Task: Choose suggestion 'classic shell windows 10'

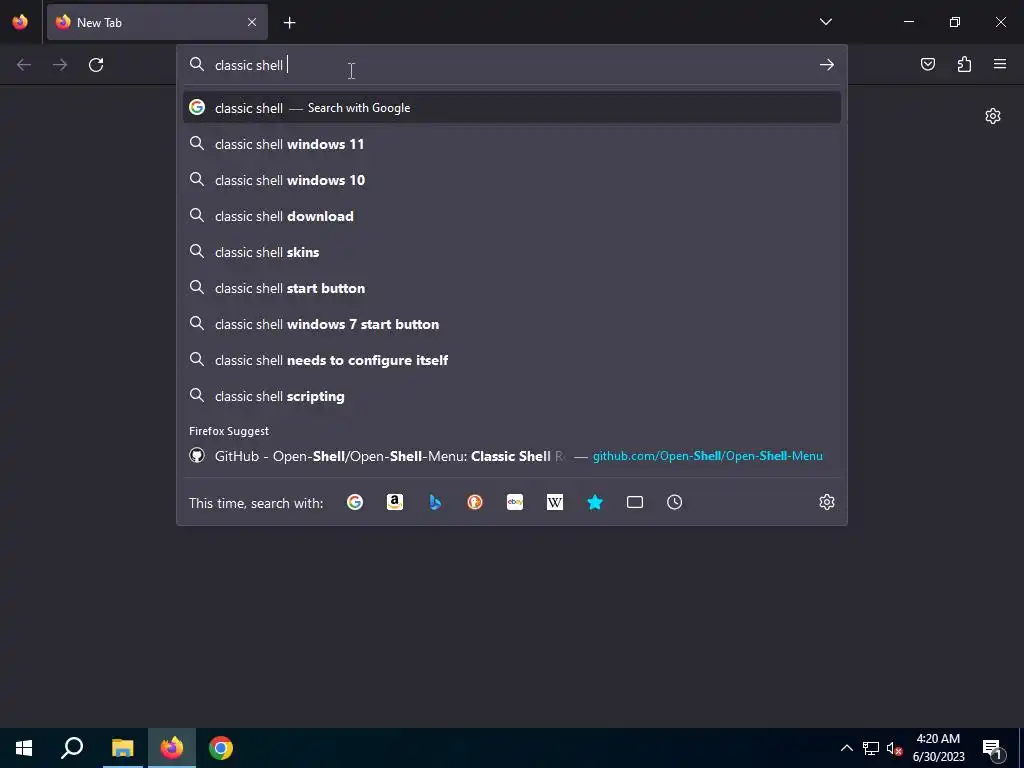Action: pyautogui.click(x=512, y=180)
